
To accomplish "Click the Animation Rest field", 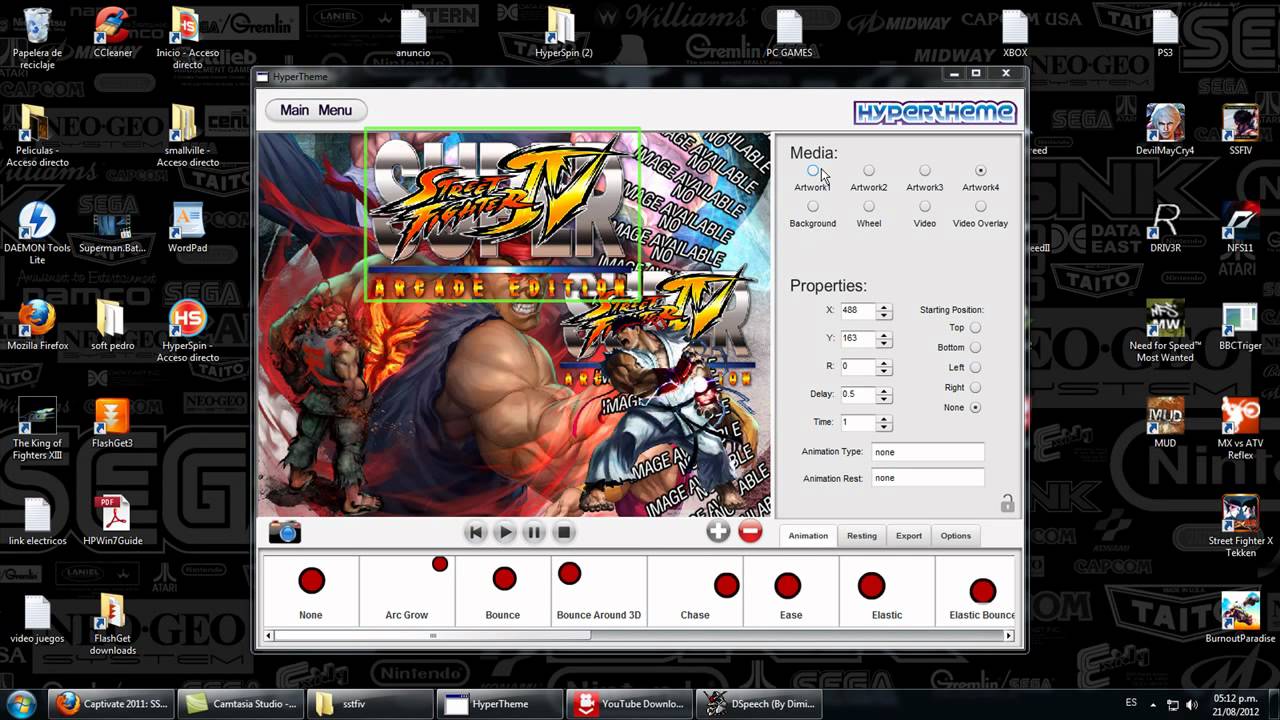I will pos(928,478).
